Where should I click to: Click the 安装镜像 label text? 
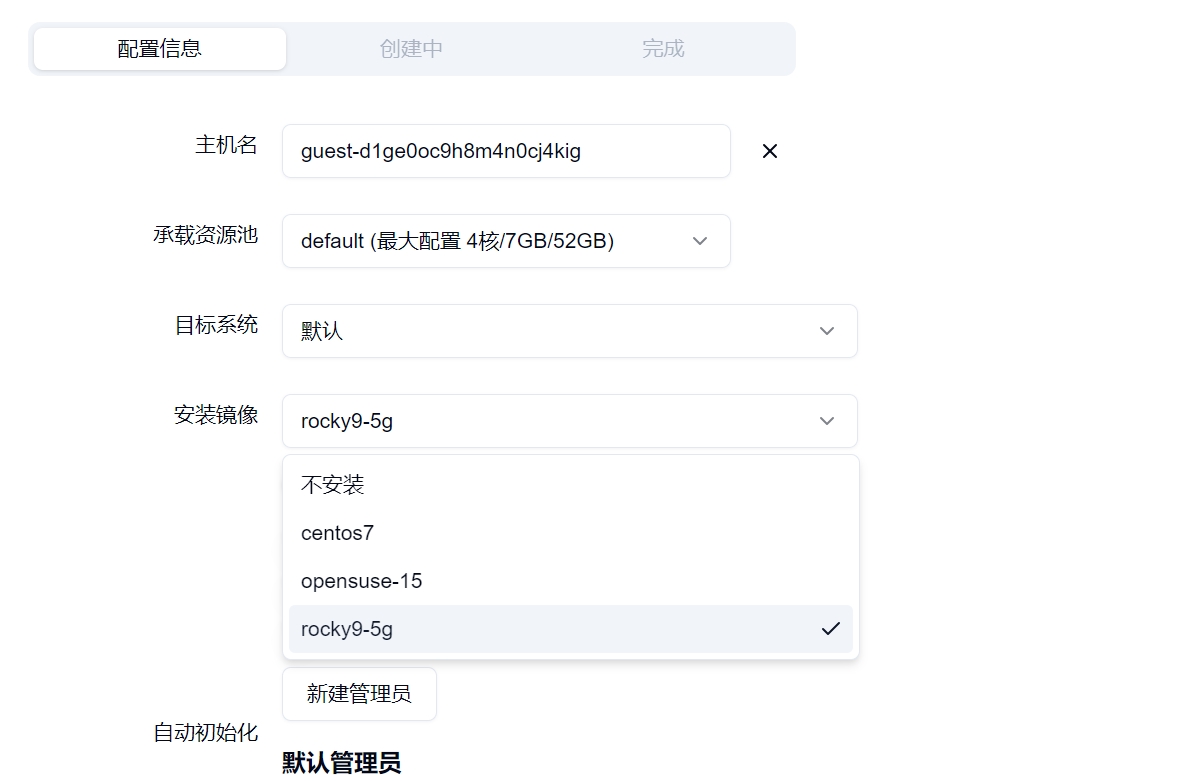point(216,415)
